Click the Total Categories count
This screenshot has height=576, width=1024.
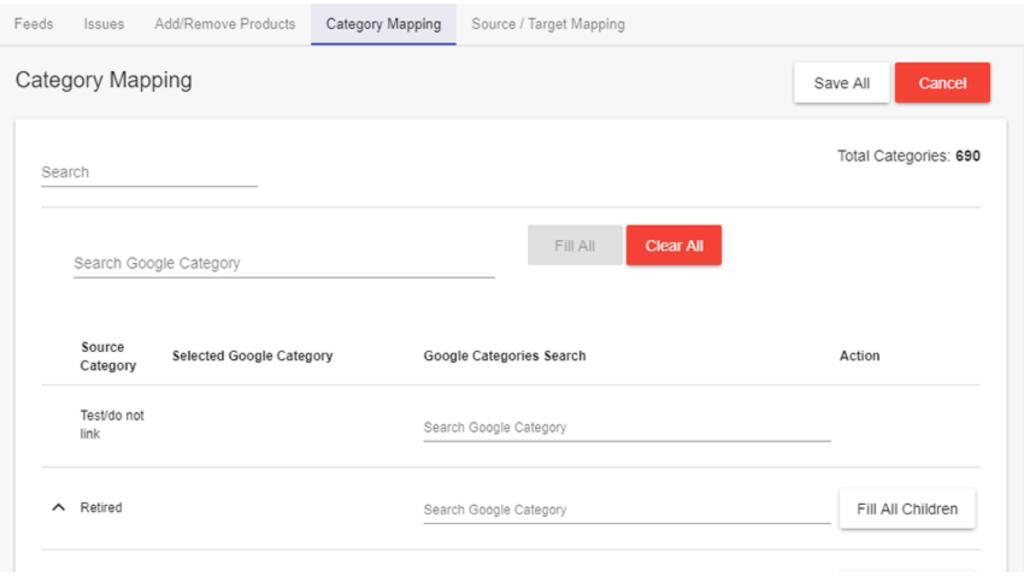(909, 156)
